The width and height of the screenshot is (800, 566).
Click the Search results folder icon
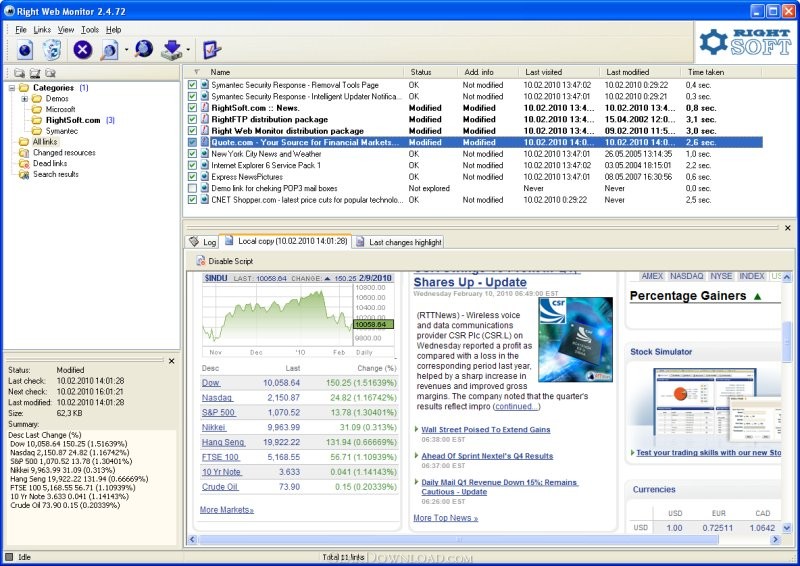[23, 175]
